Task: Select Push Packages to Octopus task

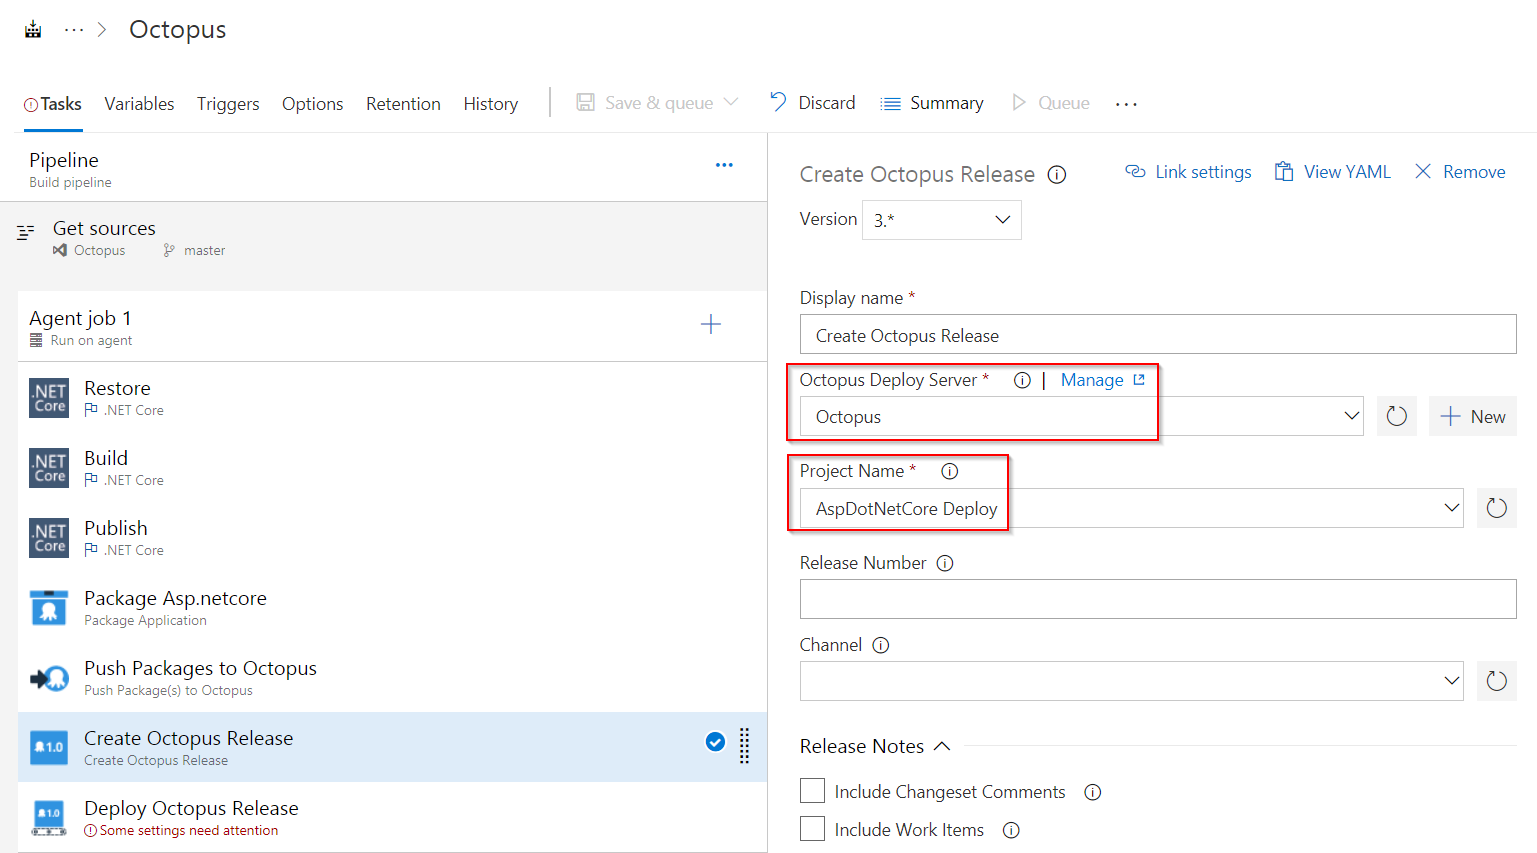Action: pos(392,677)
